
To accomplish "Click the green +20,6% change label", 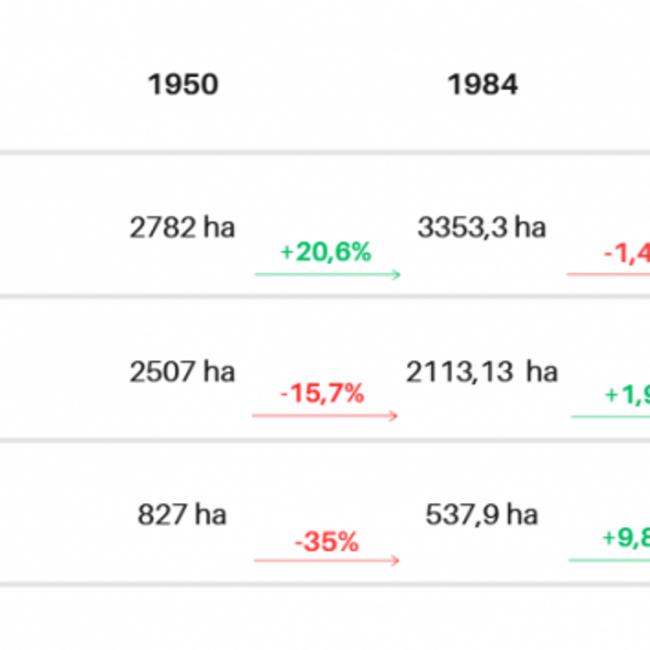I will coord(326,252).
